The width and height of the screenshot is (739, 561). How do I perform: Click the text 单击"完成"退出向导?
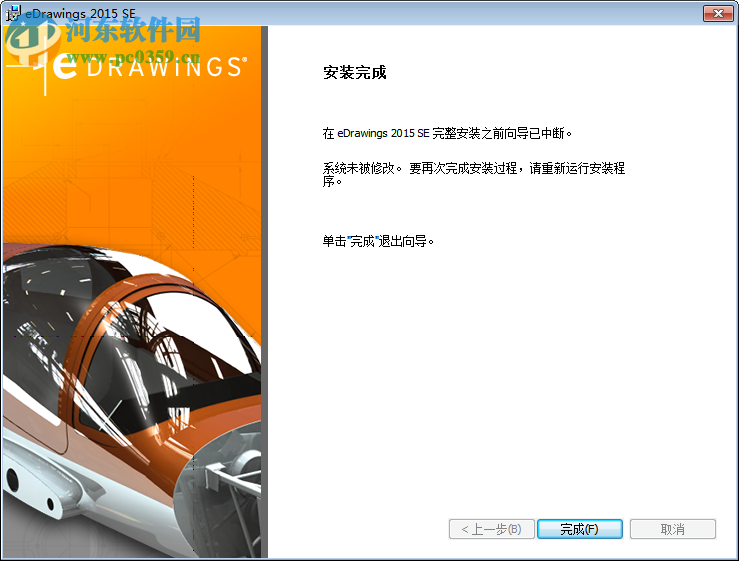coord(378,241)
